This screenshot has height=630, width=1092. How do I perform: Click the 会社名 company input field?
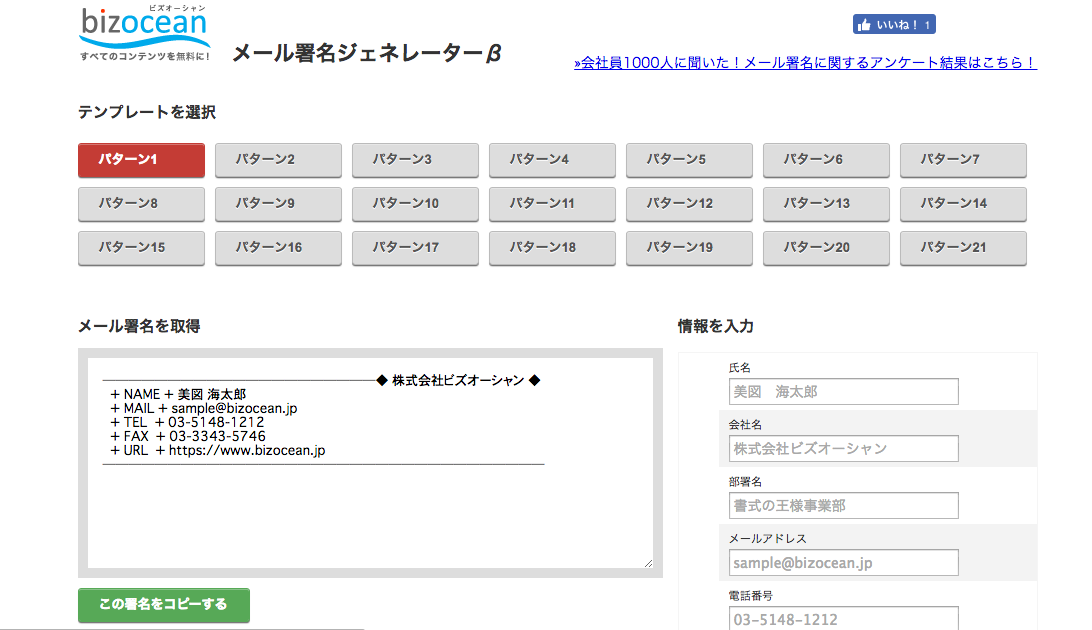pyautogui.click(x=843, y=448)
